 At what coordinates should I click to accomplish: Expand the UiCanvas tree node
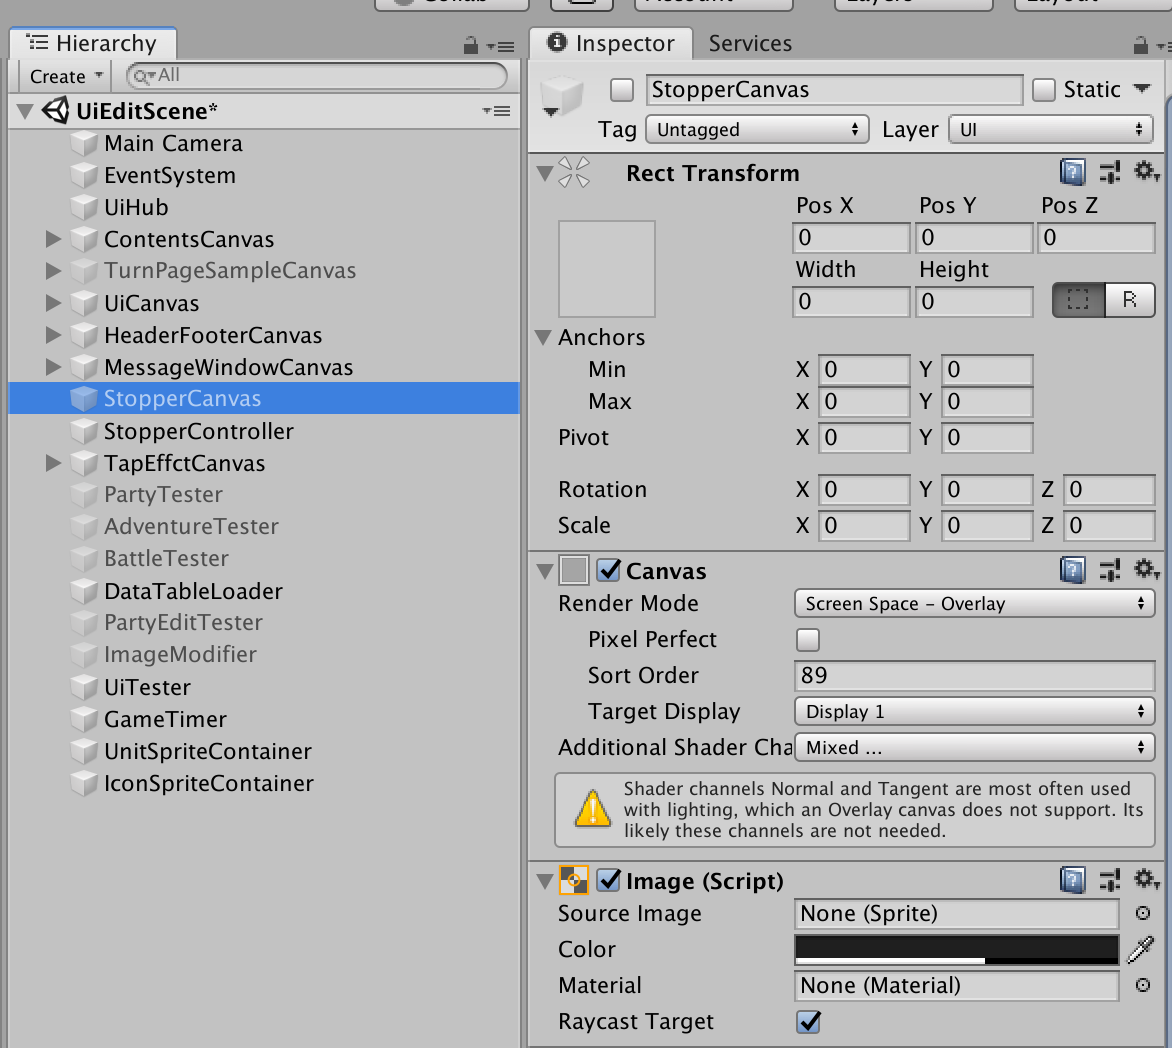pyautogui.click(x=52, y=303)
